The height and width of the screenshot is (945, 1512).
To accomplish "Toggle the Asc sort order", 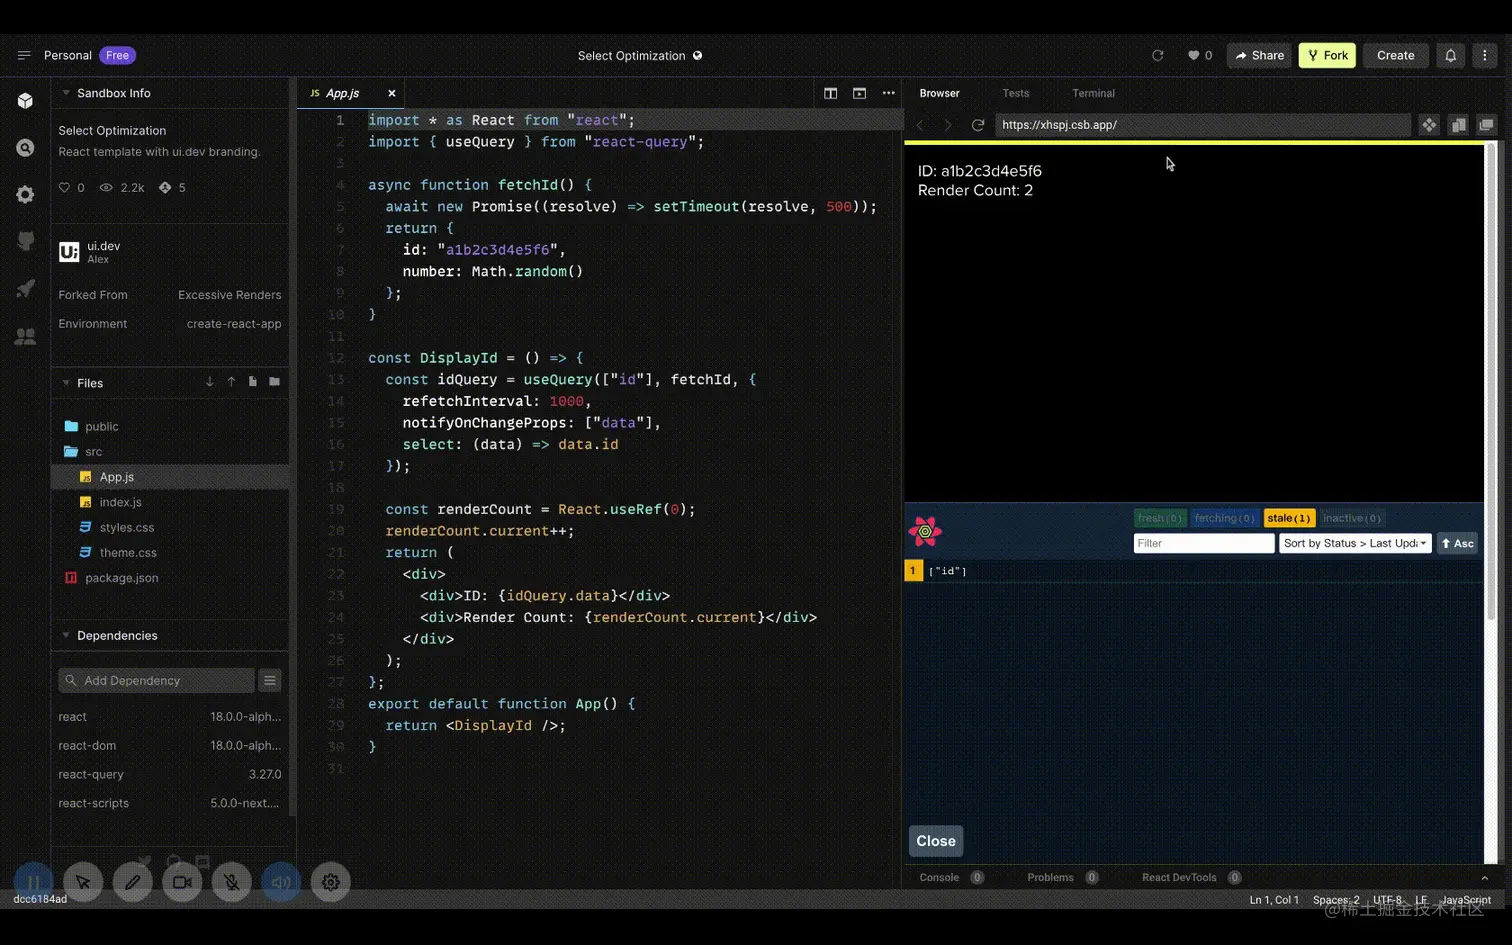I will point(1458,543).
